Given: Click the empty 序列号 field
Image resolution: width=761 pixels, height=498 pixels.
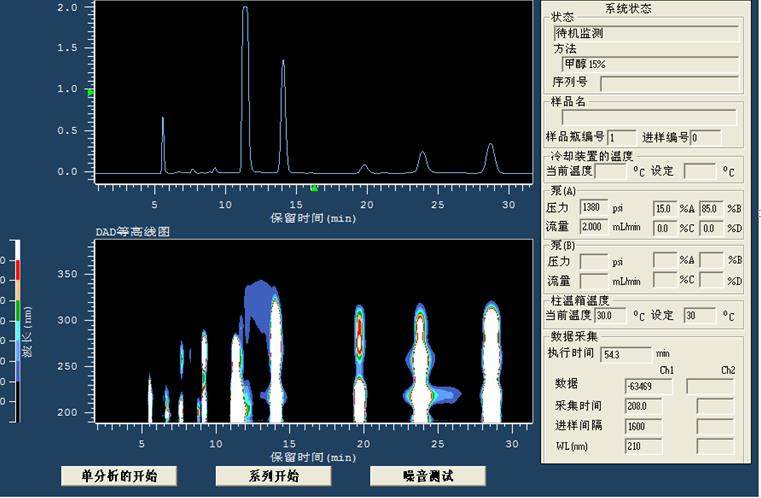Looking at the screenshot, I should [670, 83].
